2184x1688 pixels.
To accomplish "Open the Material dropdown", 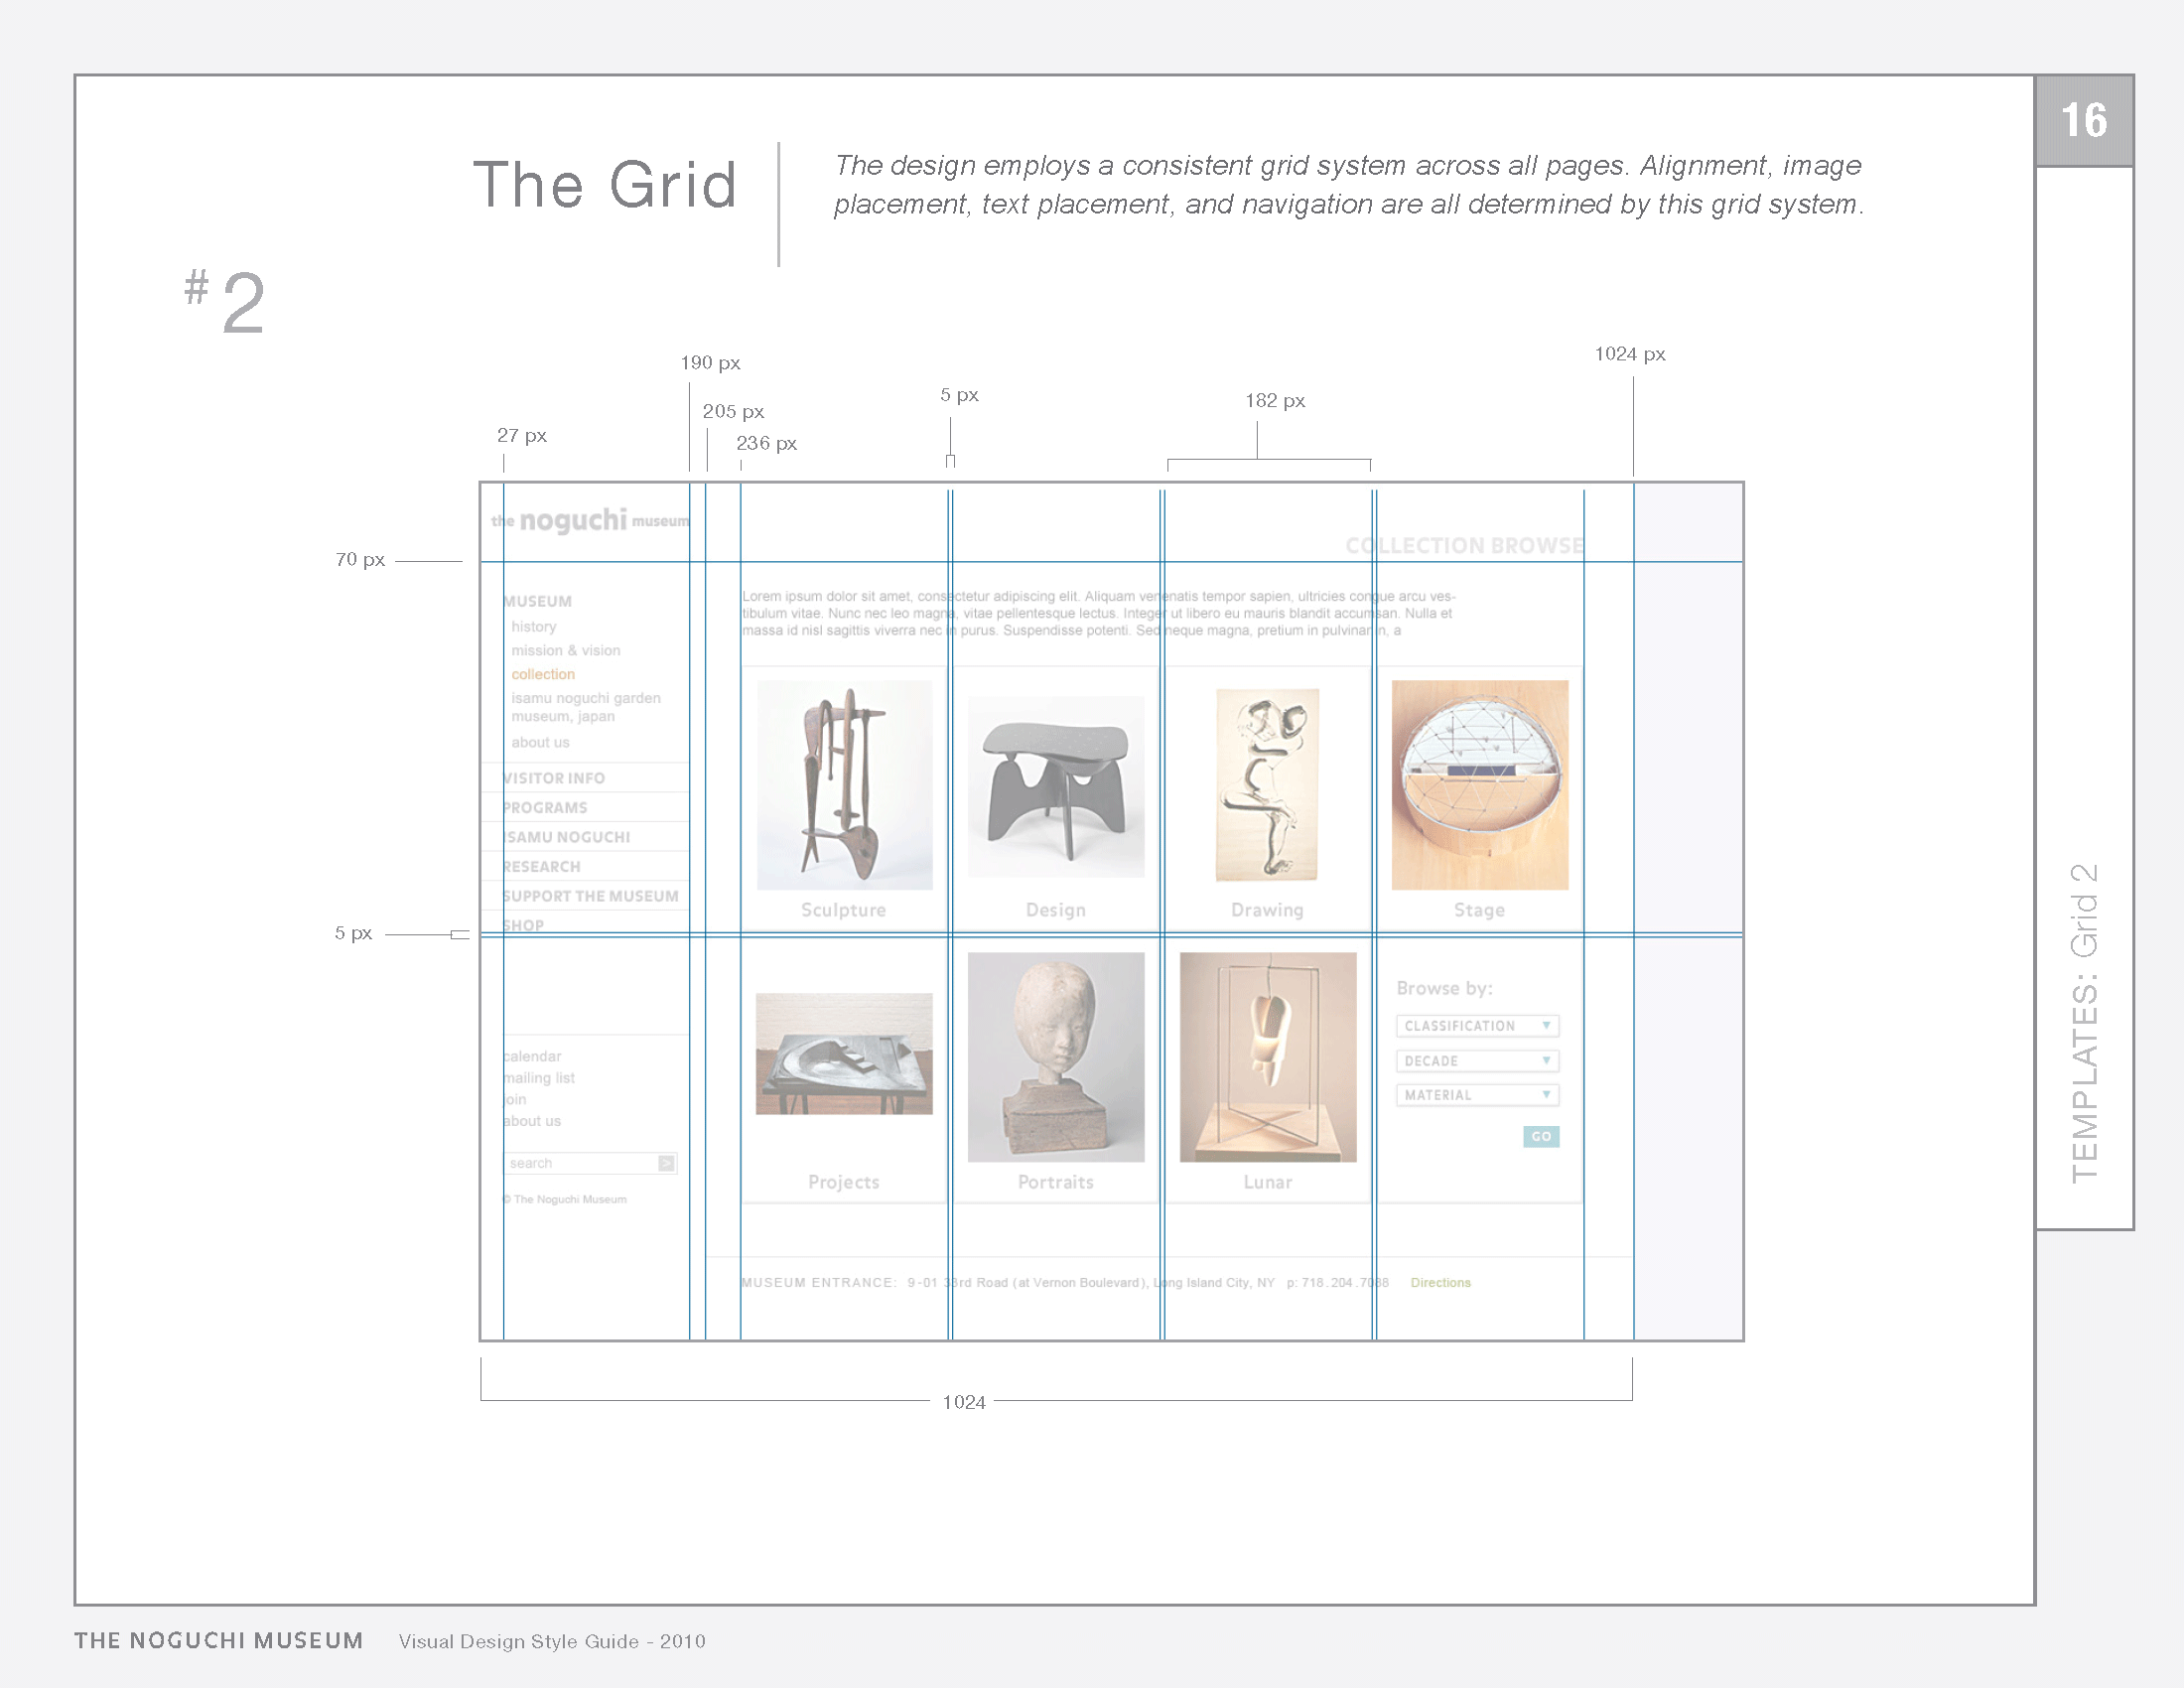I will 1477,1095.
